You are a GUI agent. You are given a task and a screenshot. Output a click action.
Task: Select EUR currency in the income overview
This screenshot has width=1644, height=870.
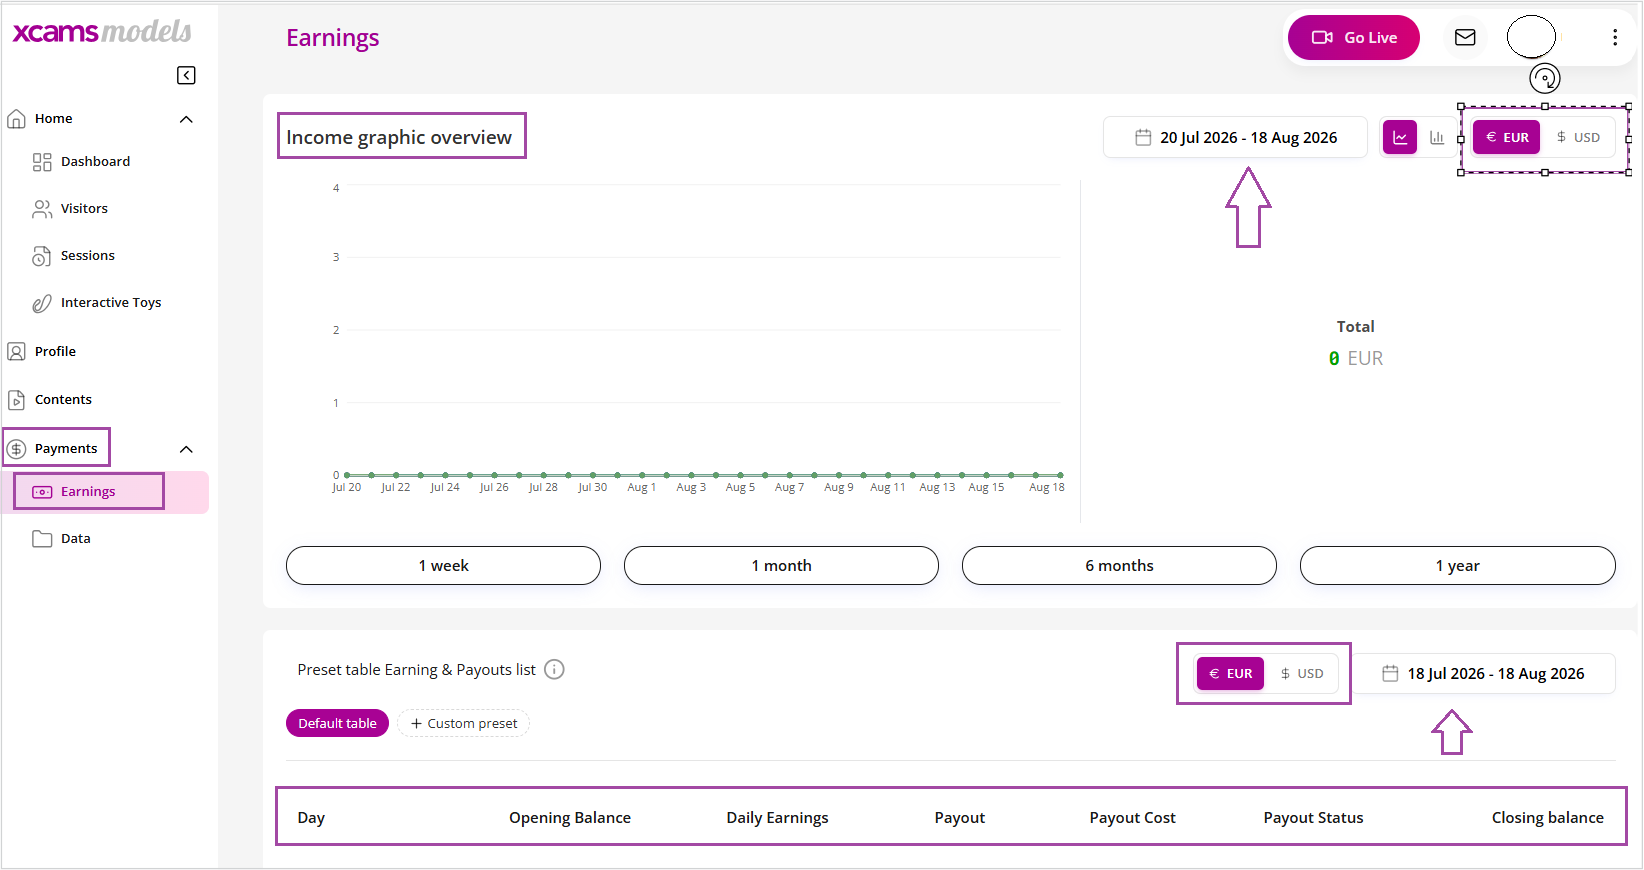(x=1507, y=137)
